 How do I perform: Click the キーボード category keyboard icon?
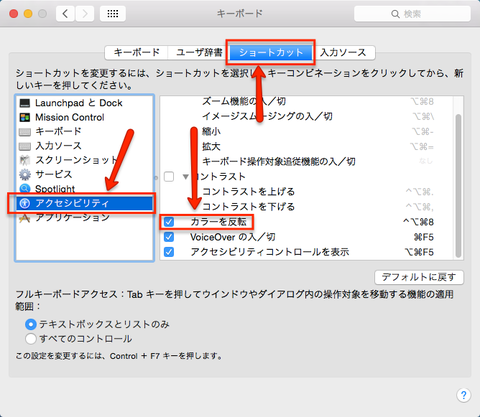(x=25, y=132)
